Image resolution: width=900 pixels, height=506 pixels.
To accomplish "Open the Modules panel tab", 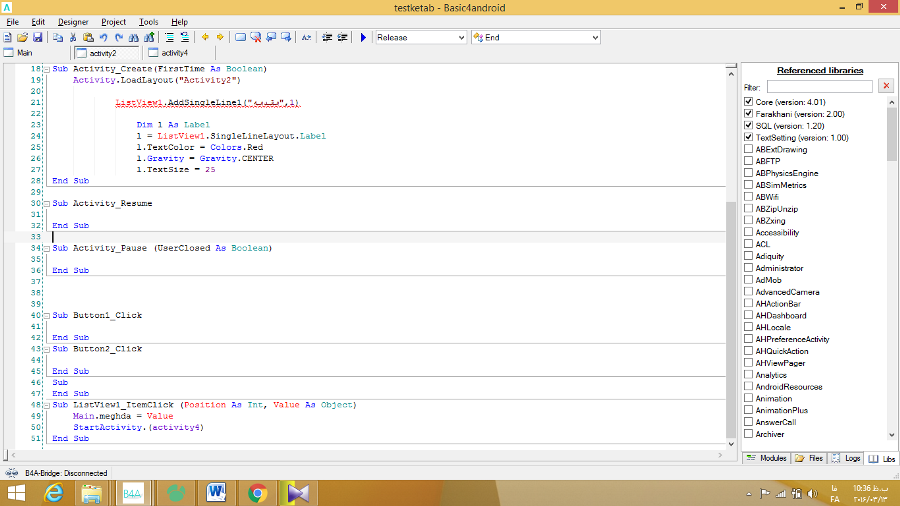I will tap(767, 458).
